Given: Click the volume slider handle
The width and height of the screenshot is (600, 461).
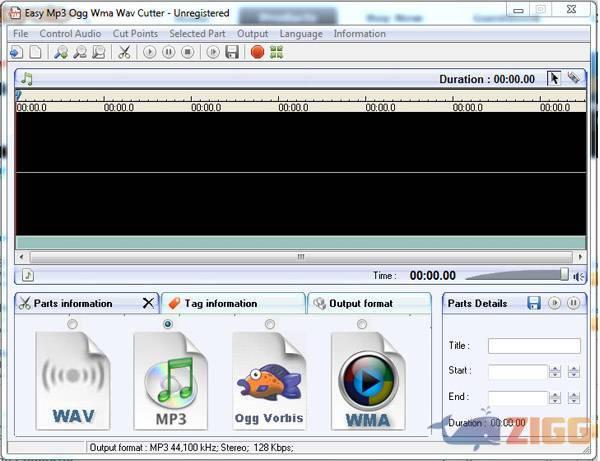Looking at the screenshot, I should (564, 274).
